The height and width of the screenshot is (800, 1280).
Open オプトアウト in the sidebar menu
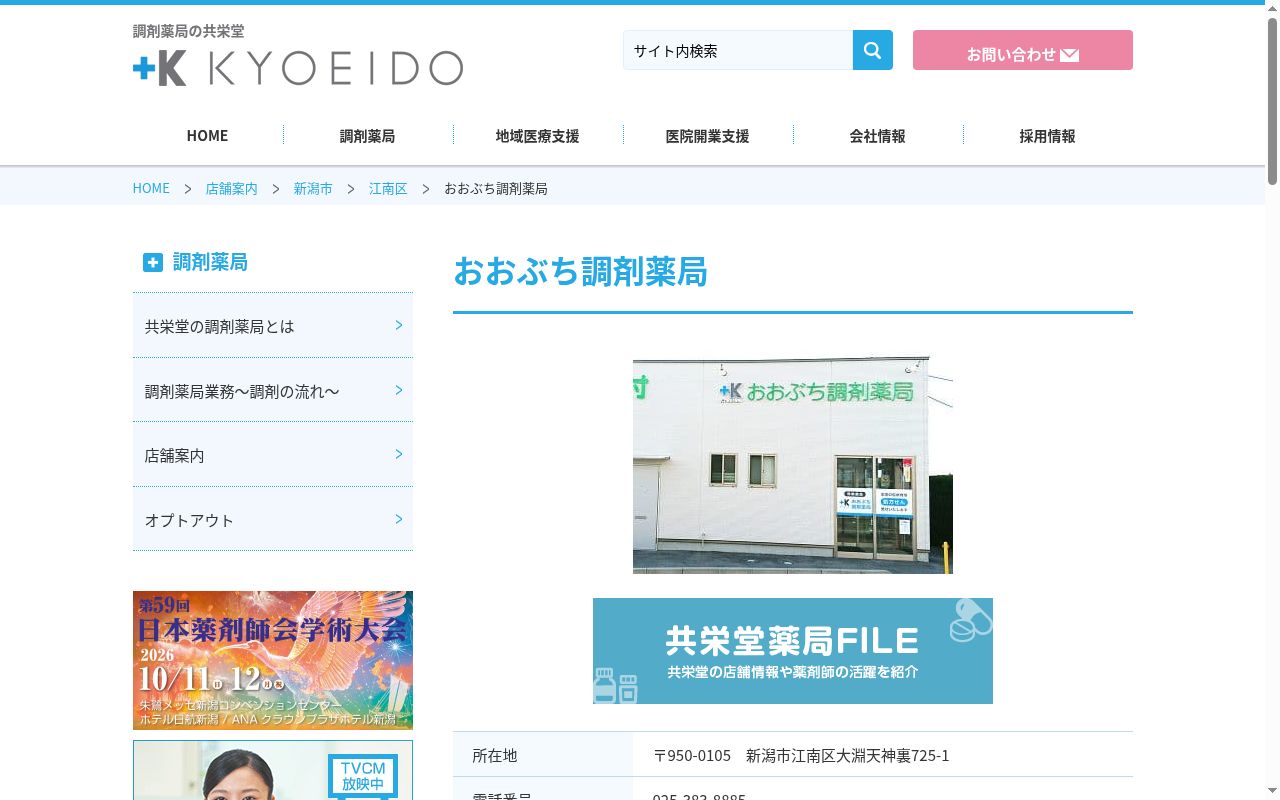click(x=273, y=520)
